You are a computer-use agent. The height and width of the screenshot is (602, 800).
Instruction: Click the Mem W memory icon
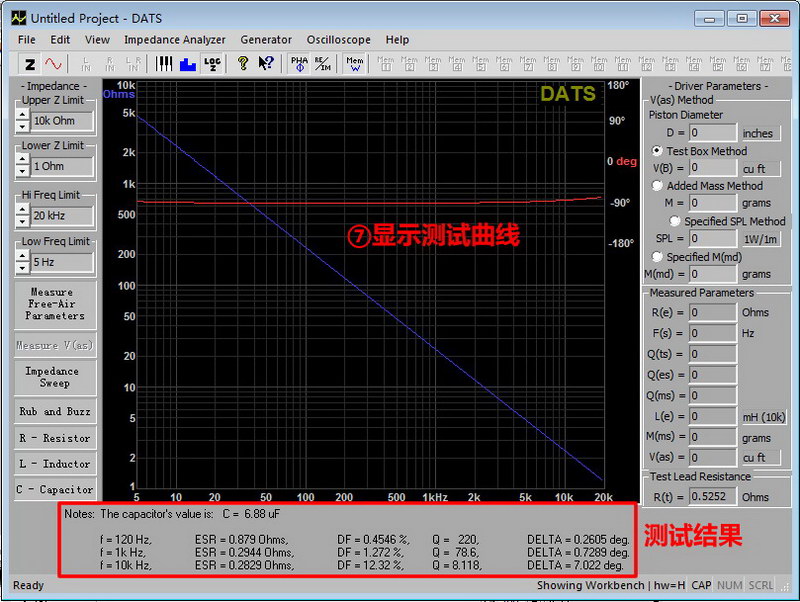pos(355,64)
